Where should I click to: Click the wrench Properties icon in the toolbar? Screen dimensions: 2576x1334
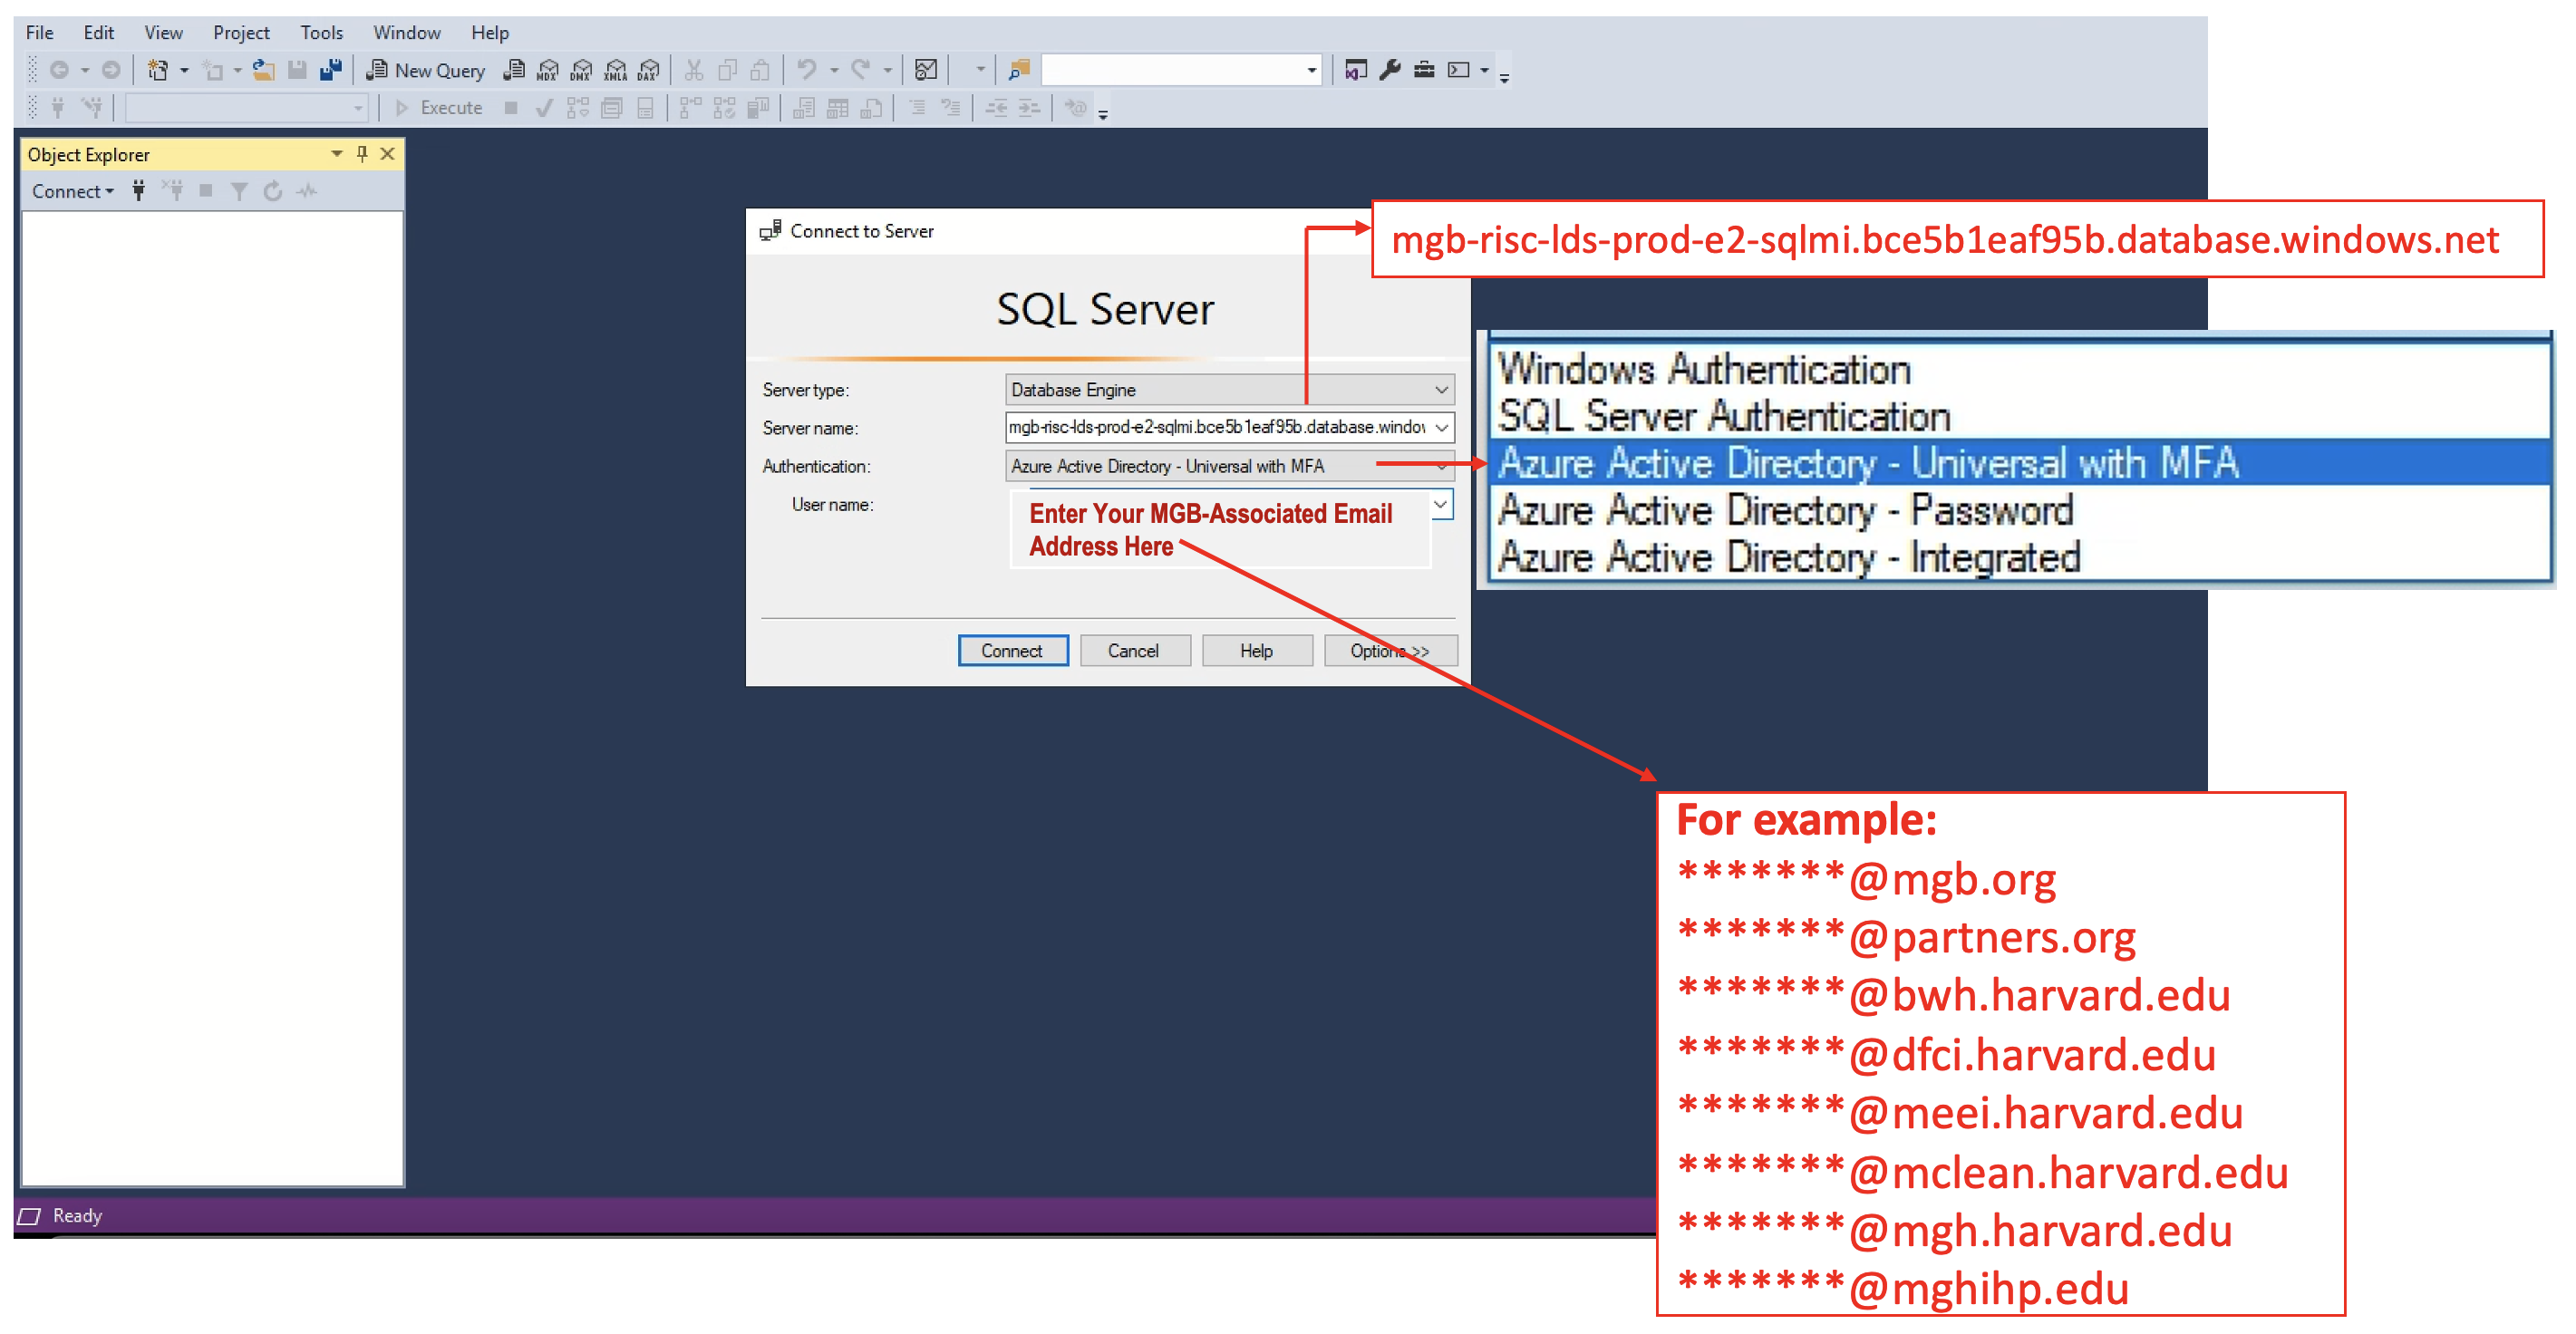coord(1390,70)
